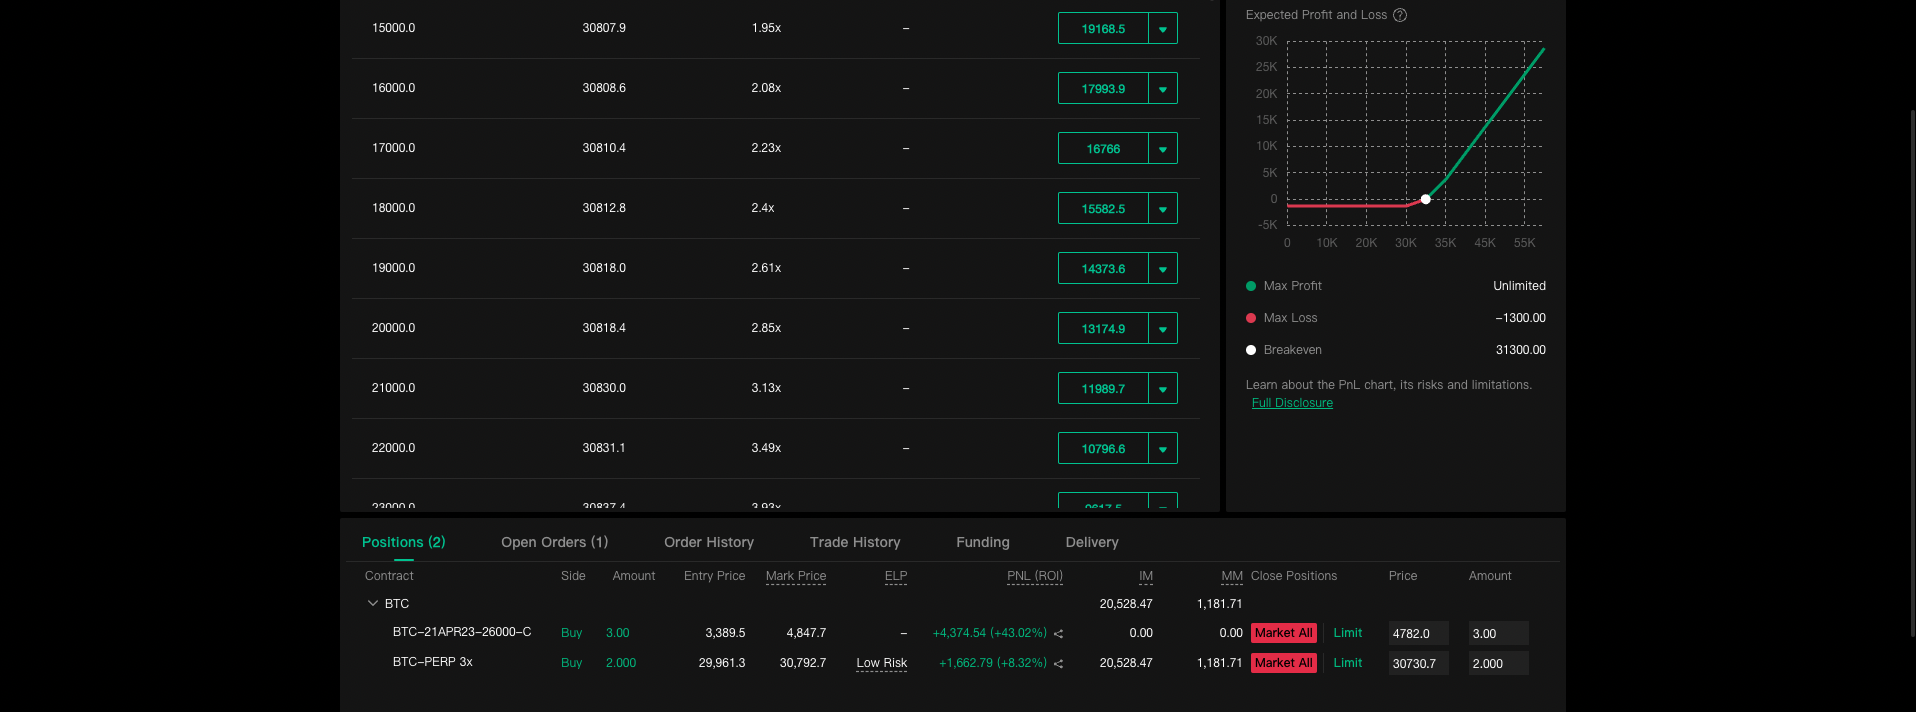
Task: Open dropdown arrow next to 14373.6 price
Action: click(x=1163, y=268)
